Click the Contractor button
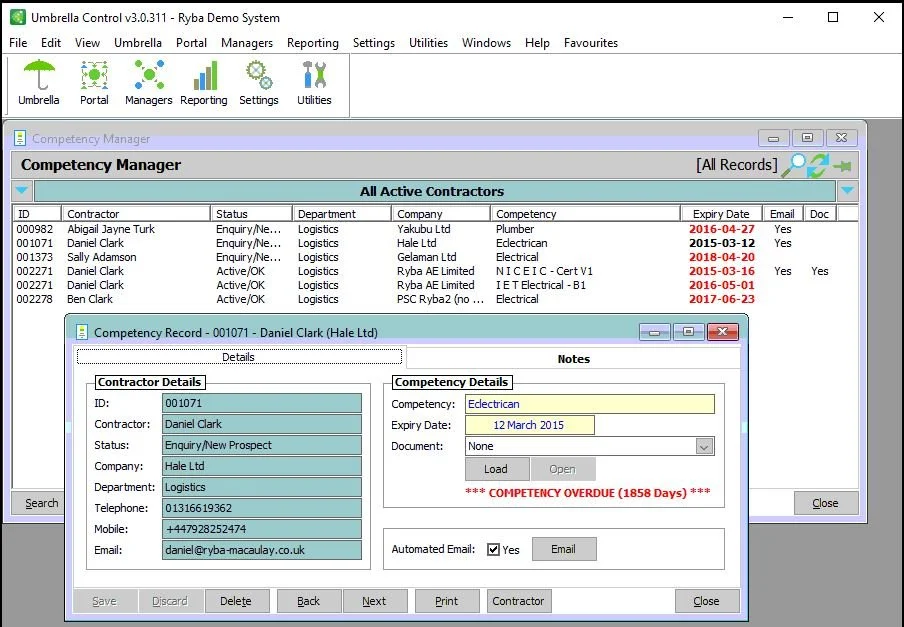Screen dimensions: 904x627 tap(519, 601)
